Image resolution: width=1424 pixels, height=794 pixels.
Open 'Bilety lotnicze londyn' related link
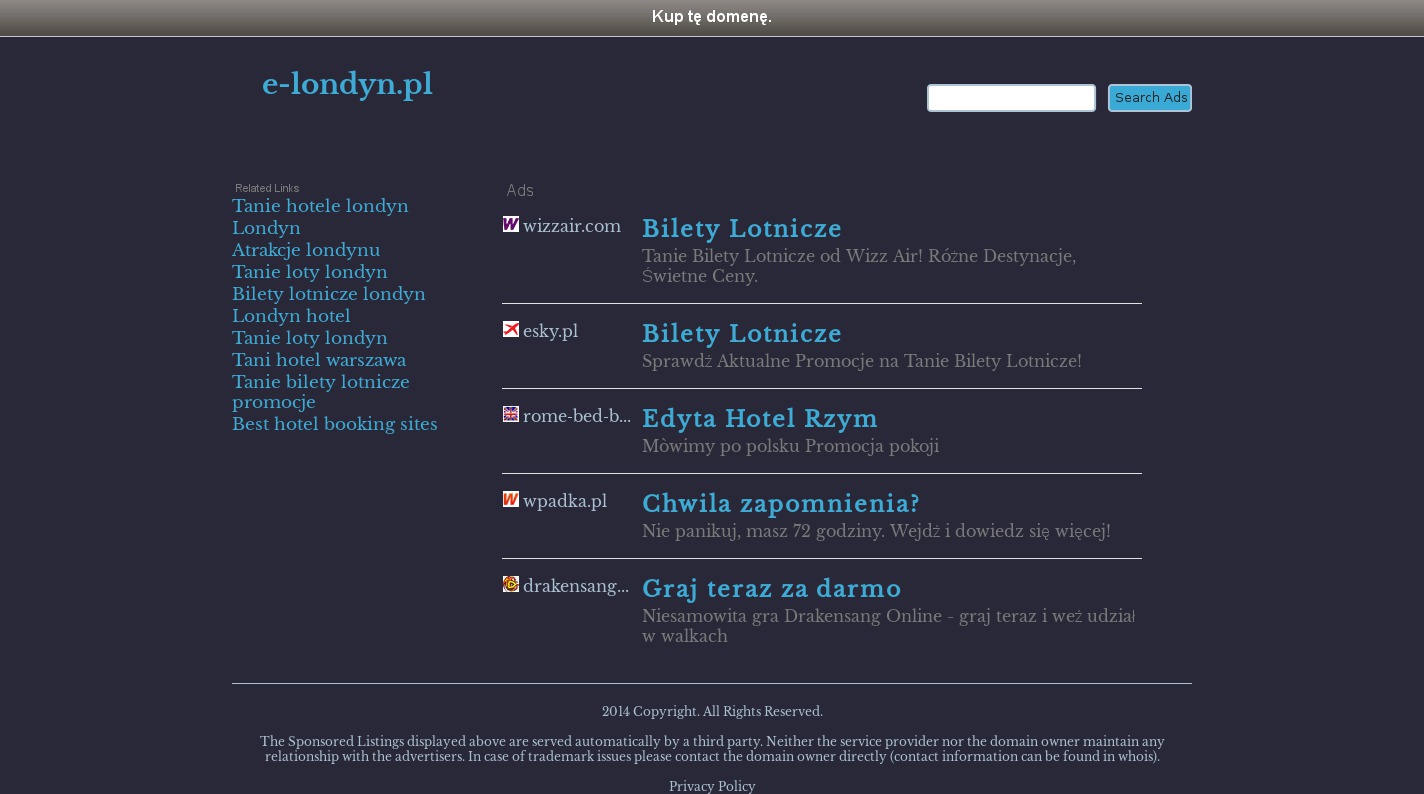click(x=329, y=294)
